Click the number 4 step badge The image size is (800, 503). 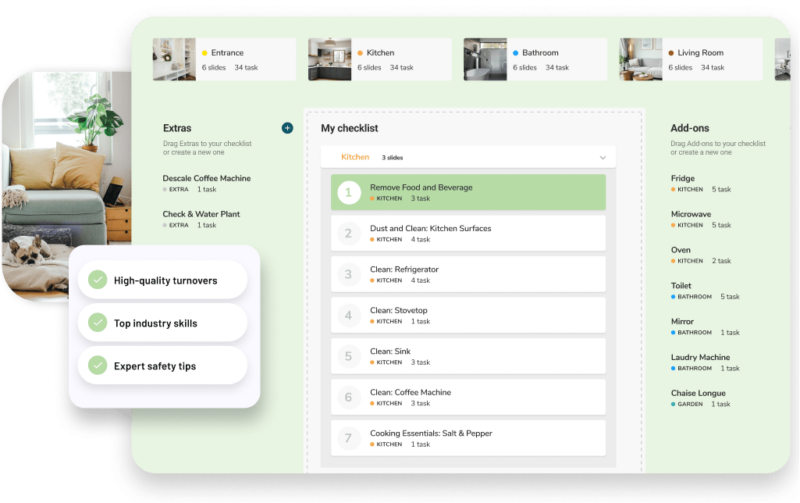pyautogui.click(x=348, y=315)
